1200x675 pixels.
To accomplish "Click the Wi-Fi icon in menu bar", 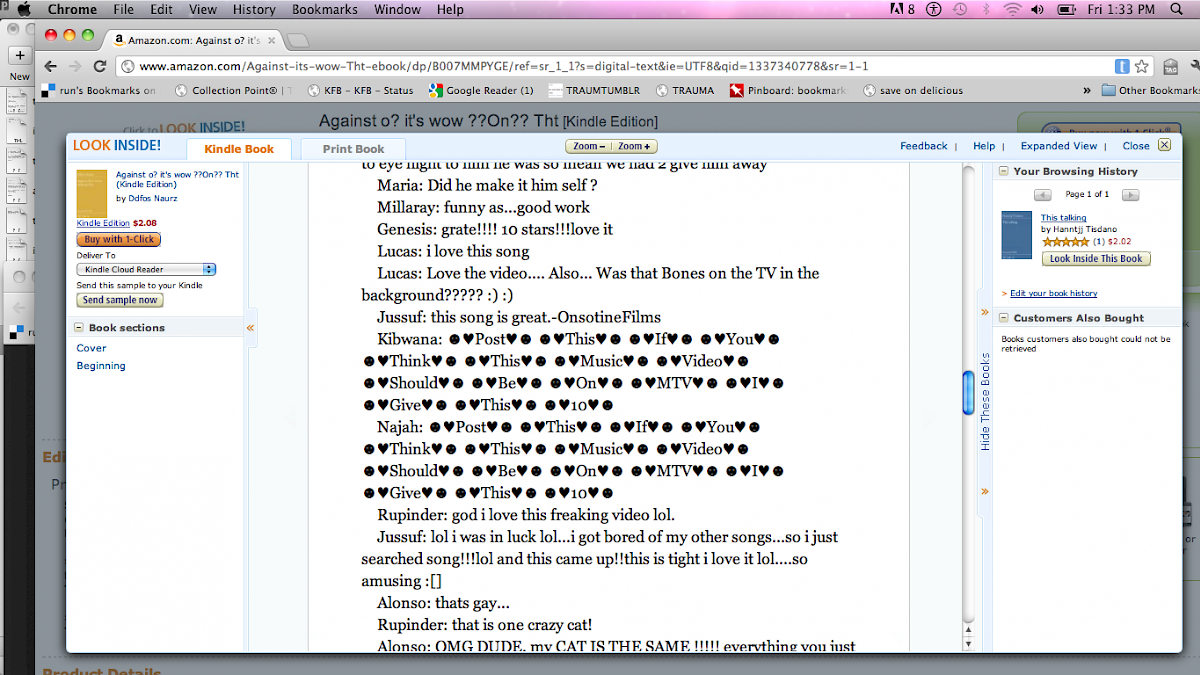I will 1012,9.
